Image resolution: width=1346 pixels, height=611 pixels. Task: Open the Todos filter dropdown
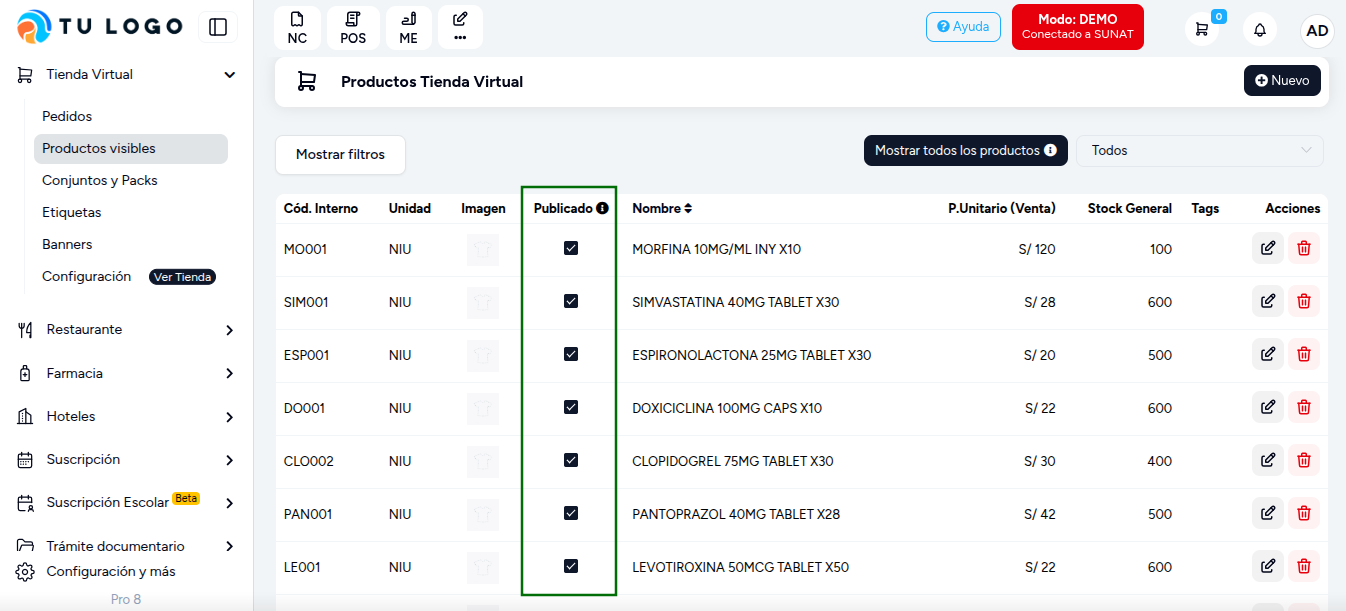click(1199, 151)
